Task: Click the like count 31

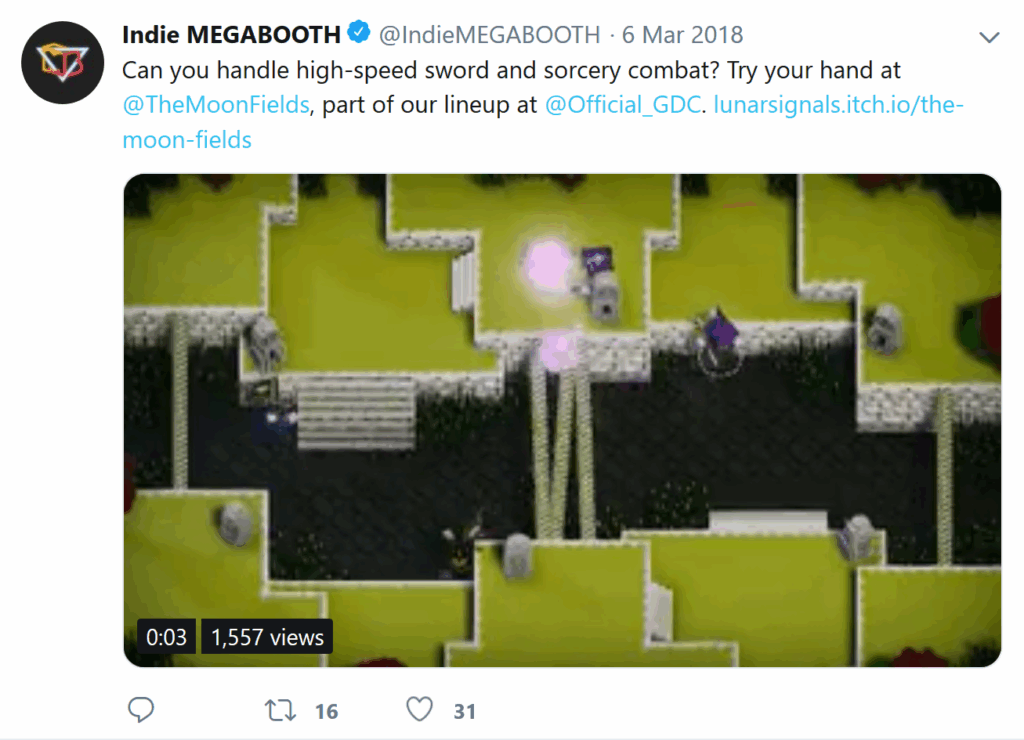Action: pos(464,711)
